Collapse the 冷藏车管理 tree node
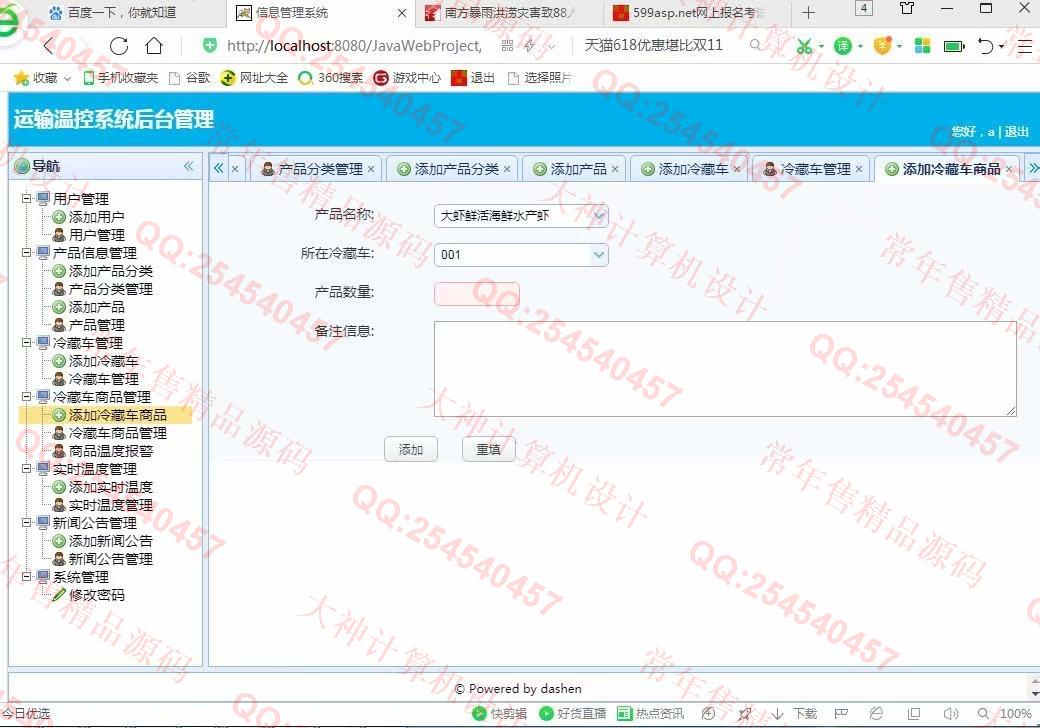 pyautogui.click(x=27, y=343)
